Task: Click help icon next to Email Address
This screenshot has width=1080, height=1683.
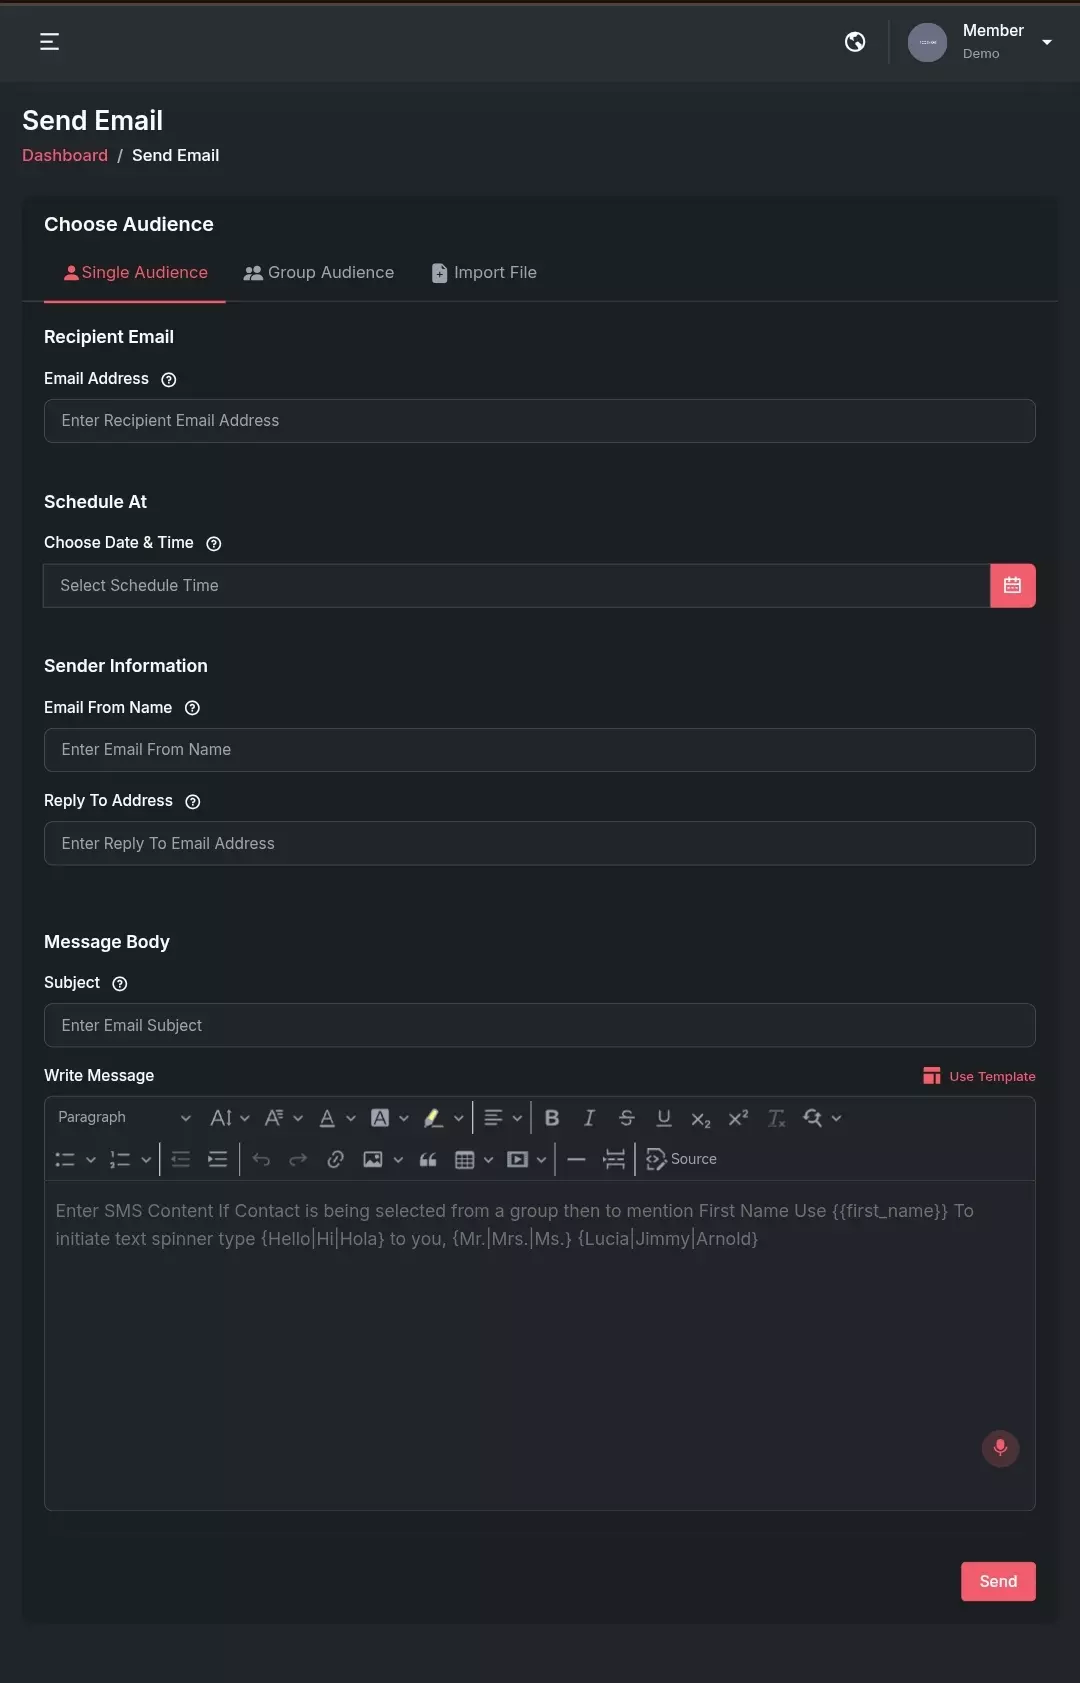Action: pyautogui.click(x=169, y=379)
